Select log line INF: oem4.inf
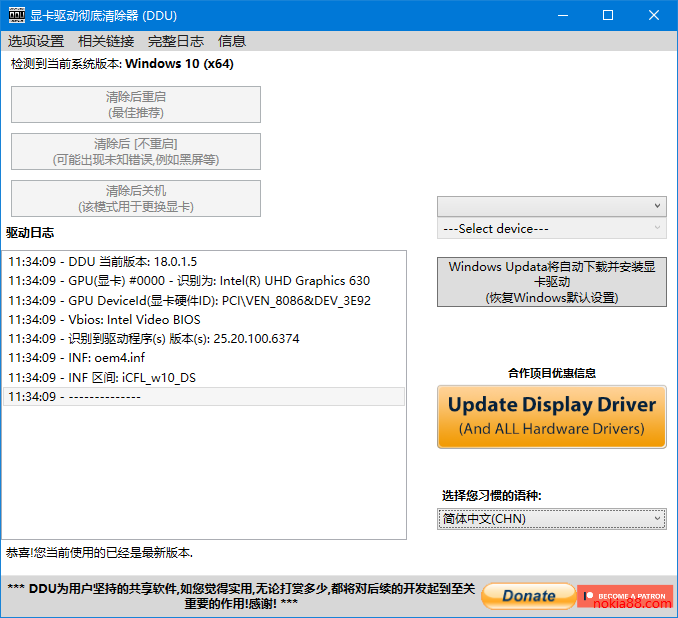The image size is (678, 618). [x=204, y=358]
